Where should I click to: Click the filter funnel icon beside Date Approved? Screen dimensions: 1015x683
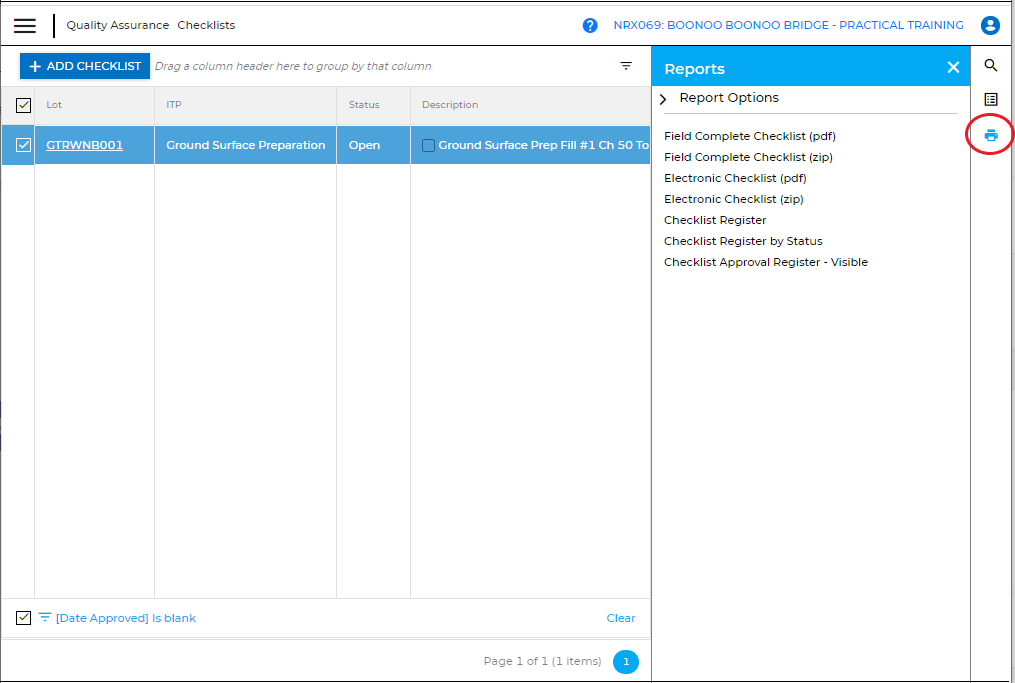tap(45, 618)
